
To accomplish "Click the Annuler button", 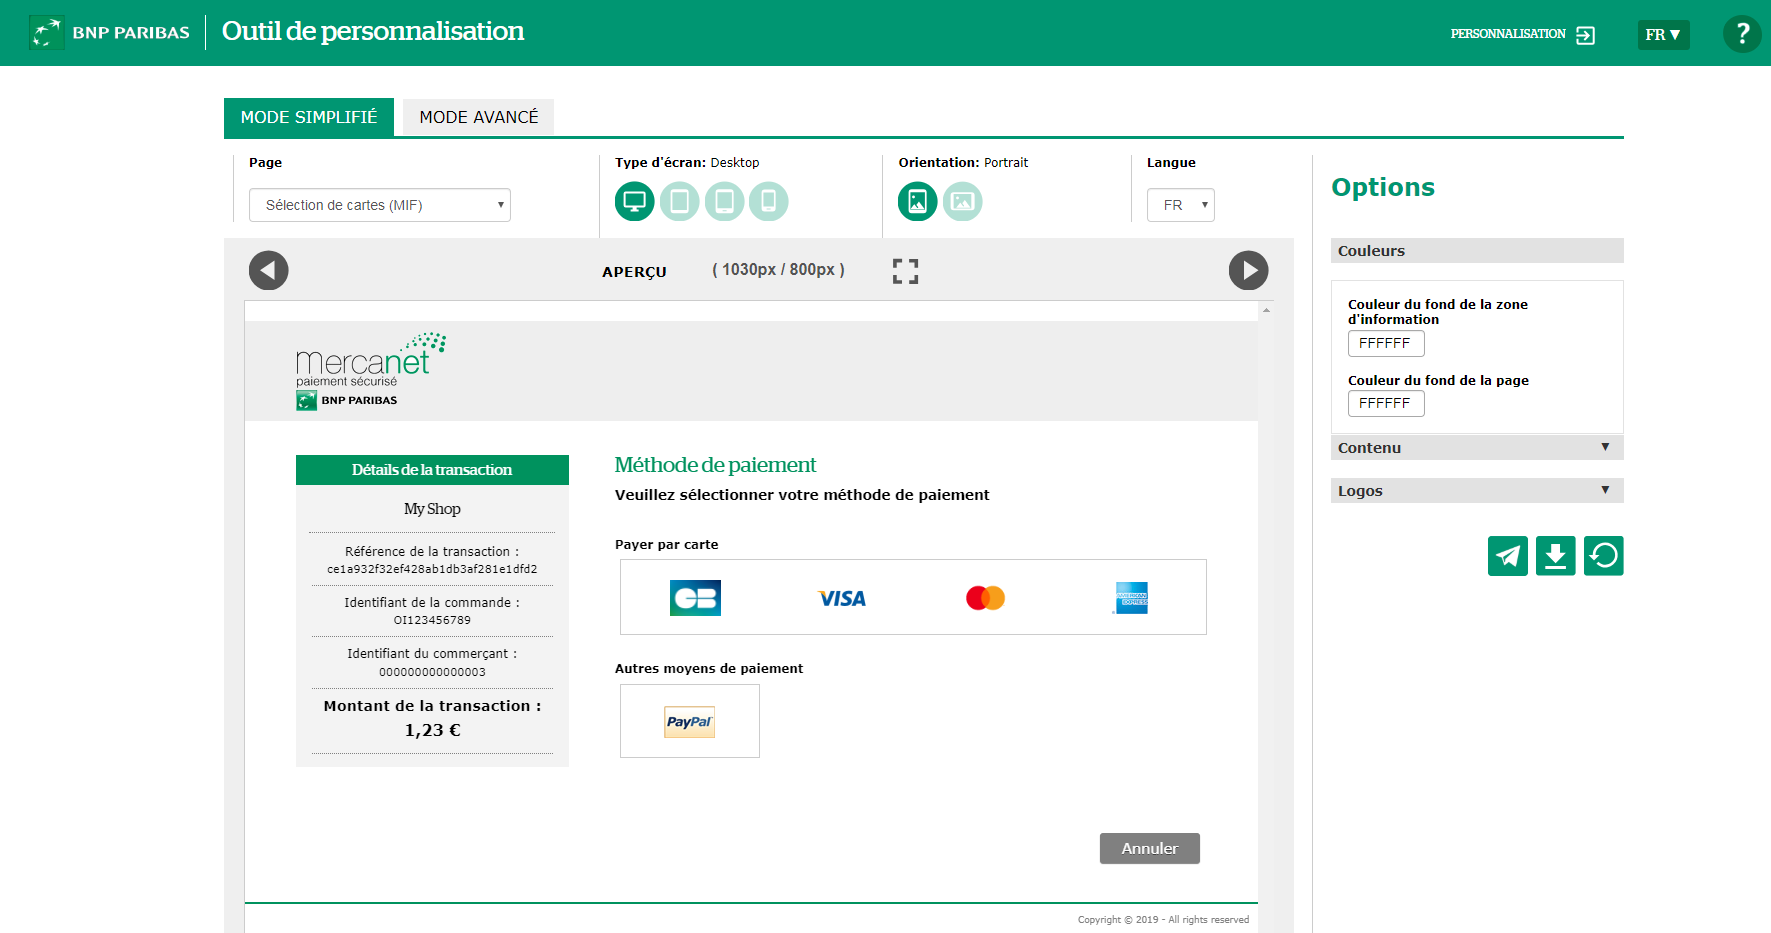I will [x=1149, y=848].
